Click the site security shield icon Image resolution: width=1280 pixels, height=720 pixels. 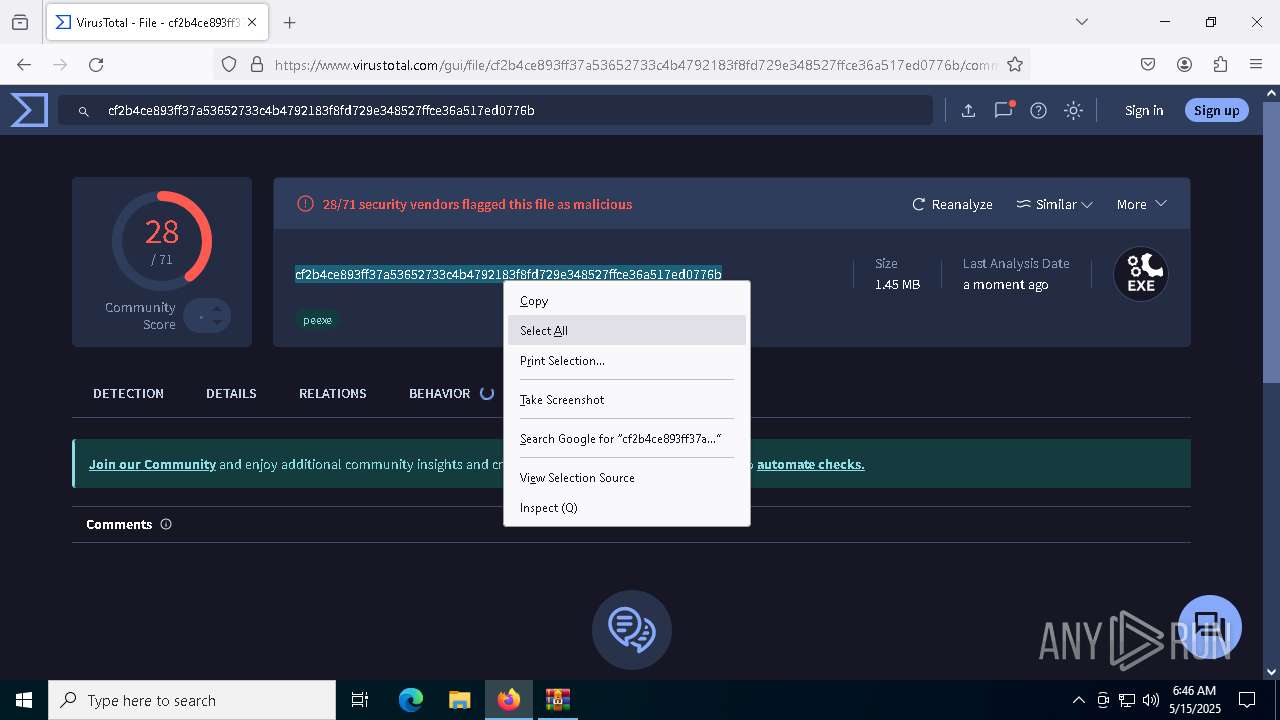point(229,64)
